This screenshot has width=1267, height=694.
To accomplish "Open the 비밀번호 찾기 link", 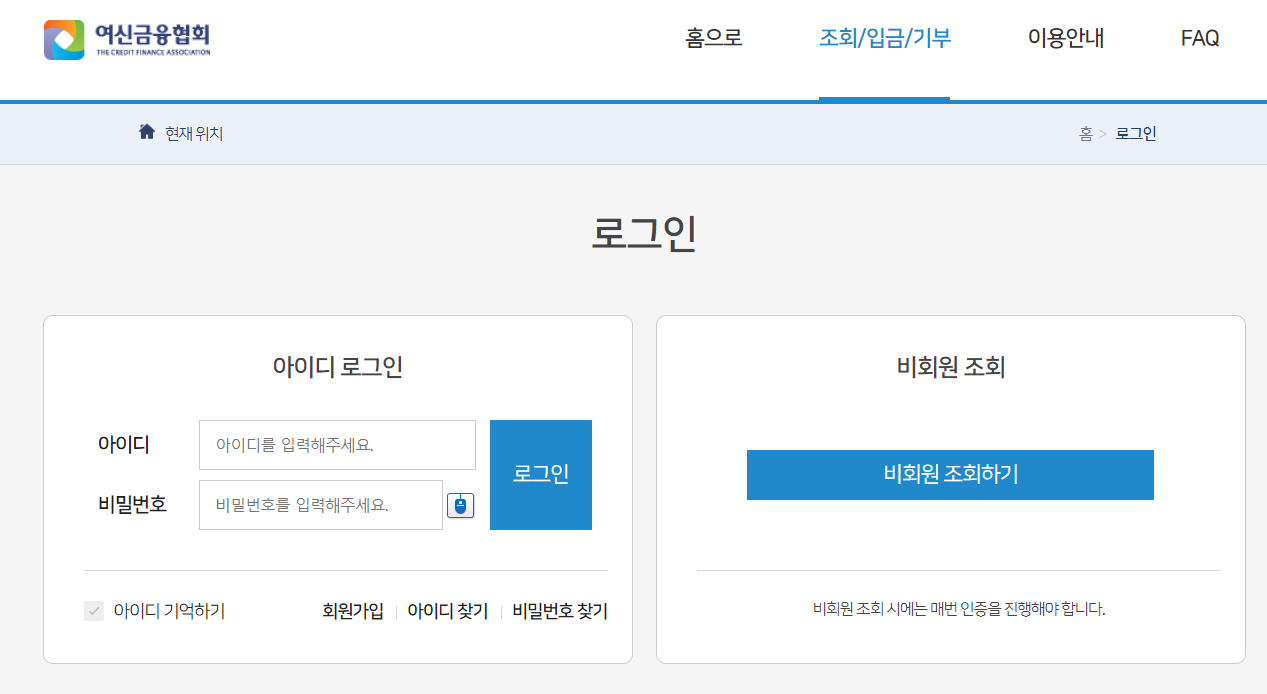I will tap(560, 611).
